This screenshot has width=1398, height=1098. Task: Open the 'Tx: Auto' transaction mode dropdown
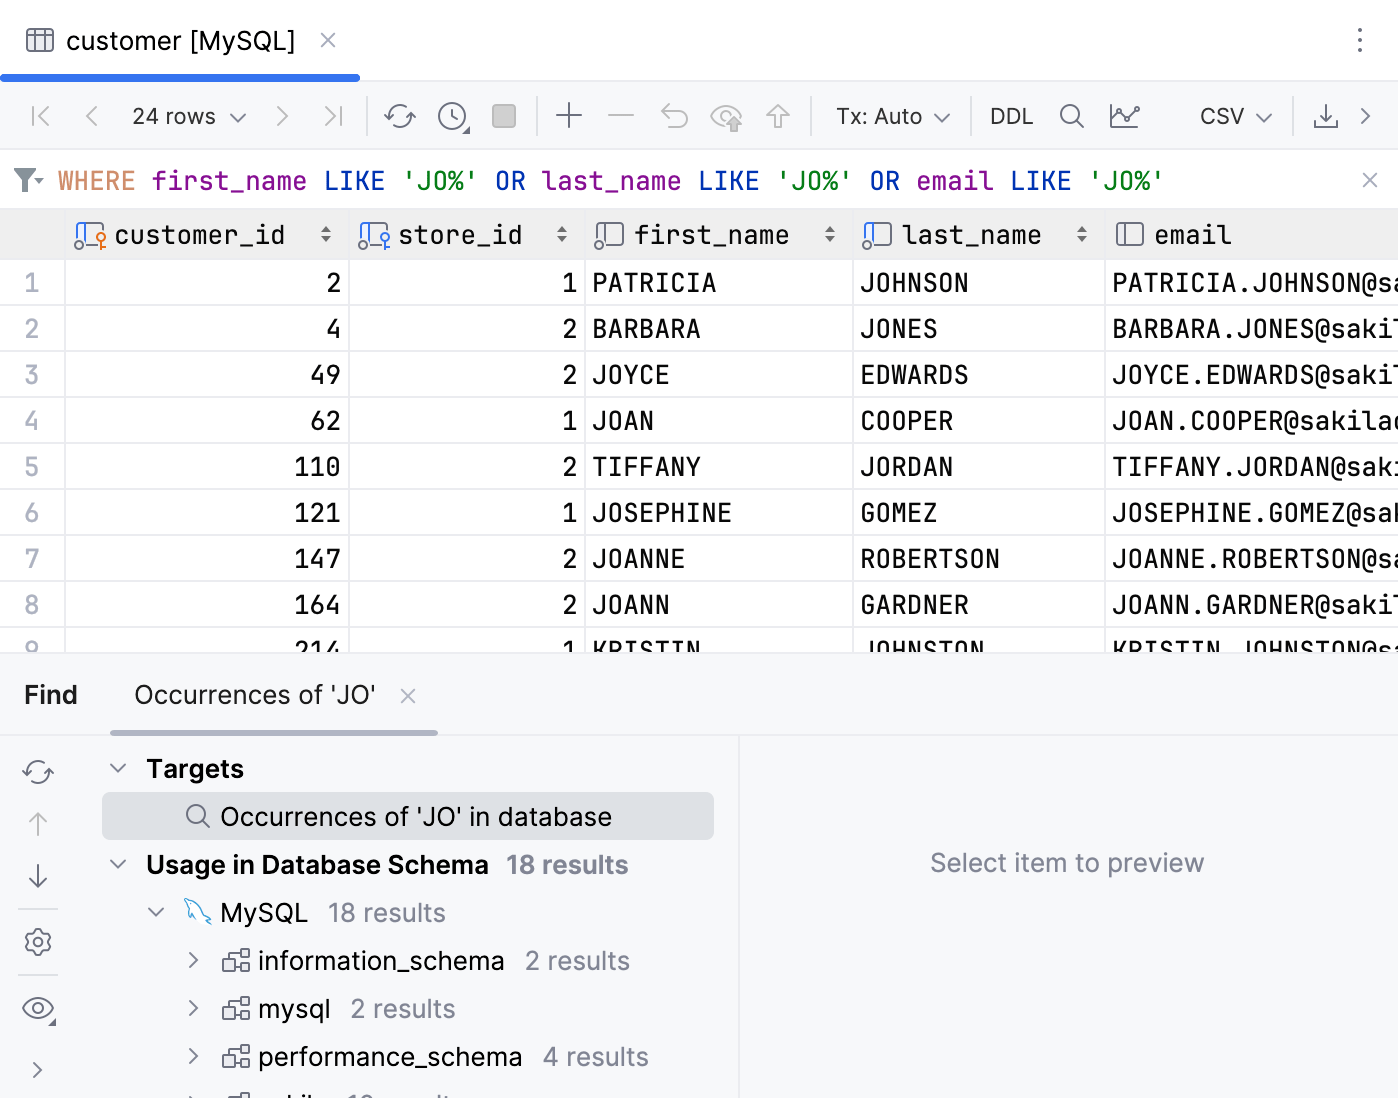point(891,116)
